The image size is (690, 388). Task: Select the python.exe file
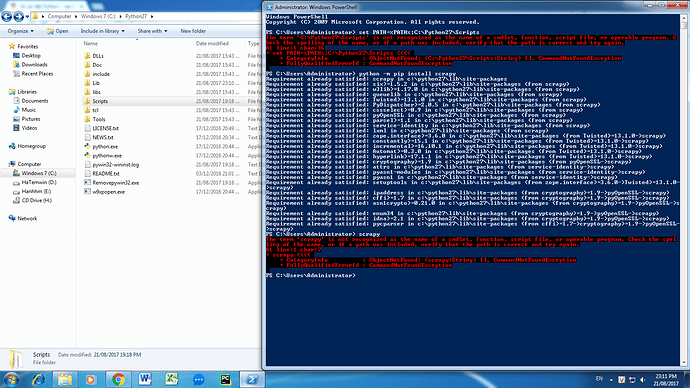(105, 146)
